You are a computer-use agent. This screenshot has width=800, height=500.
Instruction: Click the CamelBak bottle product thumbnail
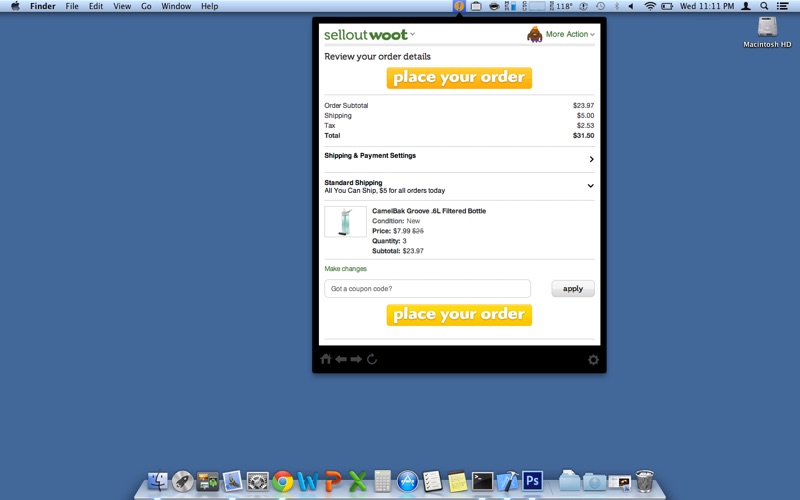pyautogui.click(x=345, y=221)
